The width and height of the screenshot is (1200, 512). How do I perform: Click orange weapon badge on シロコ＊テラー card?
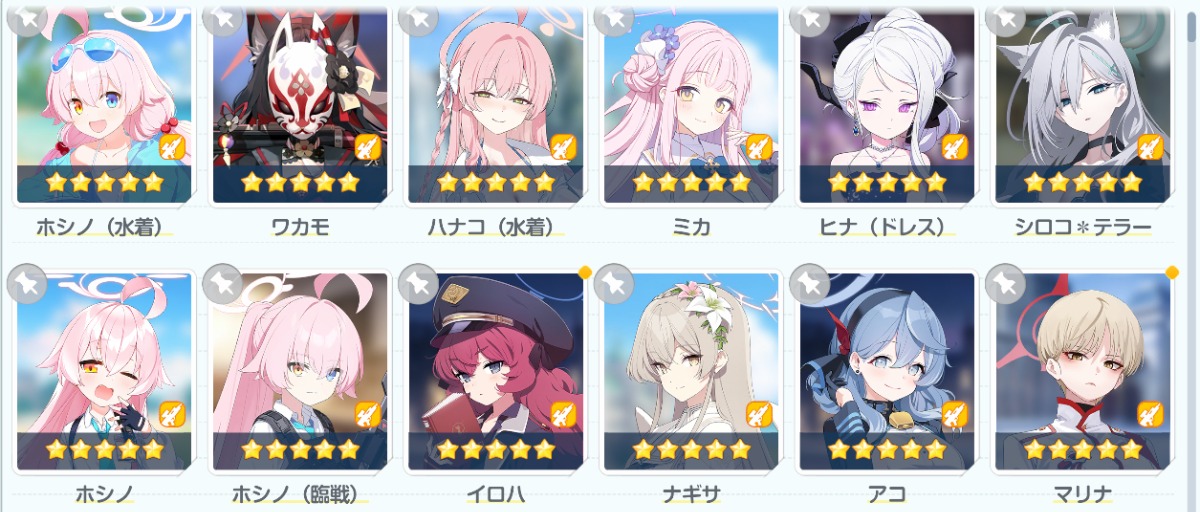pyautogui.click(x=1150, y=147)
